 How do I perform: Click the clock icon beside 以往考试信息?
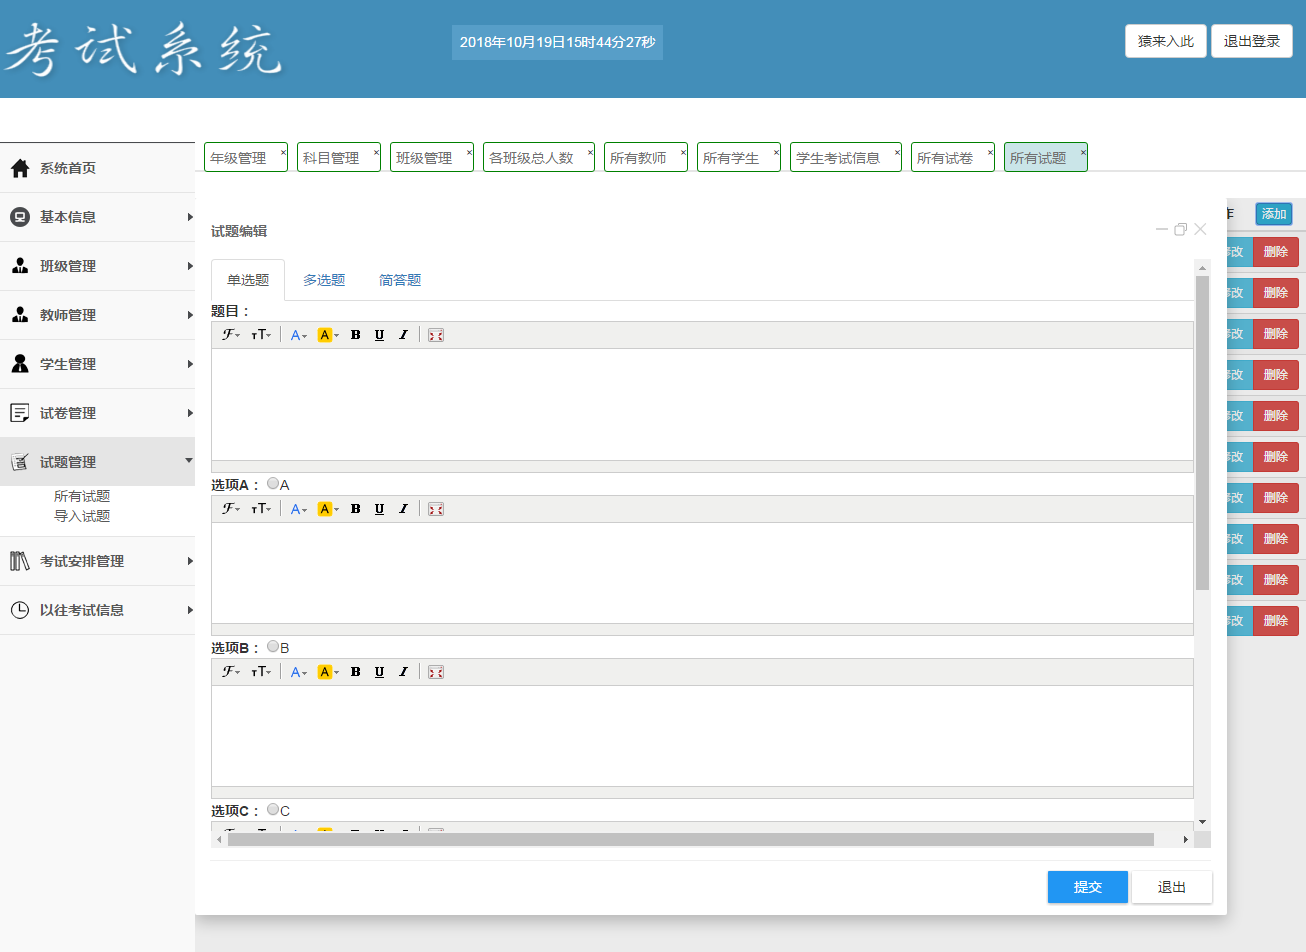pyautogui.click(x=20, y=610)
